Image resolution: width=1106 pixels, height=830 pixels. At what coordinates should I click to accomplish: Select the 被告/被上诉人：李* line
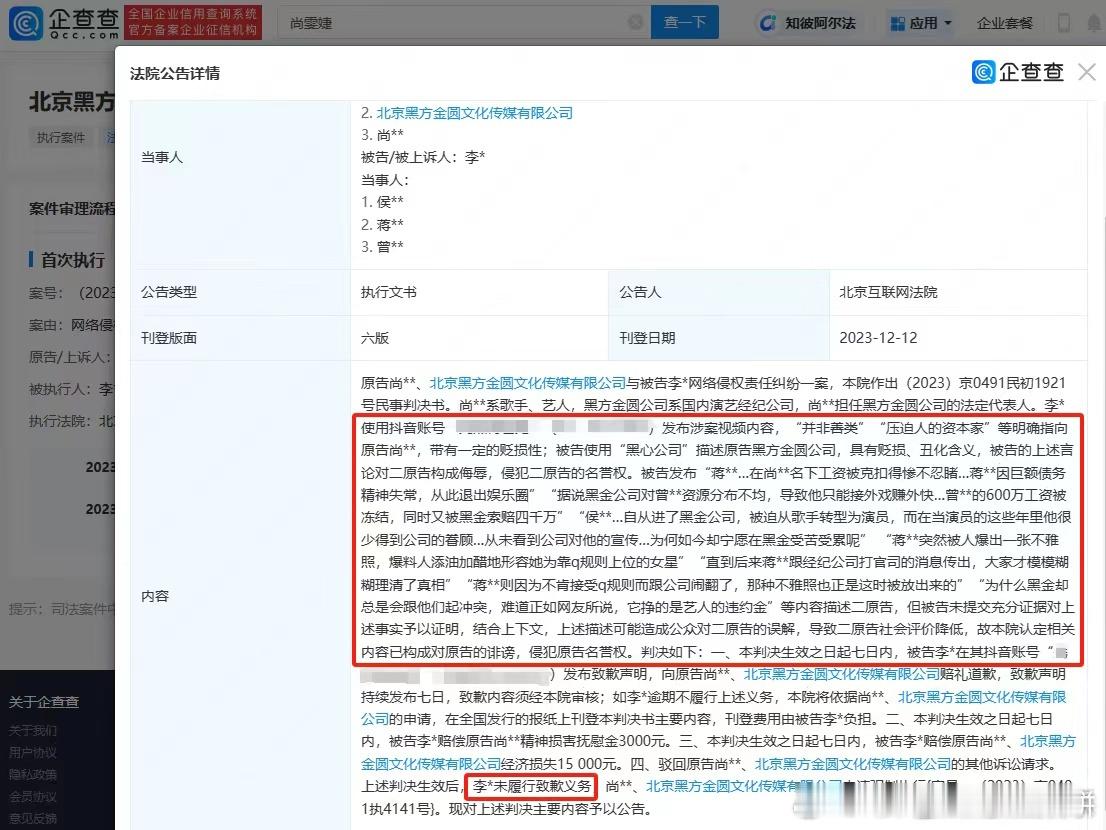(423, 157)
